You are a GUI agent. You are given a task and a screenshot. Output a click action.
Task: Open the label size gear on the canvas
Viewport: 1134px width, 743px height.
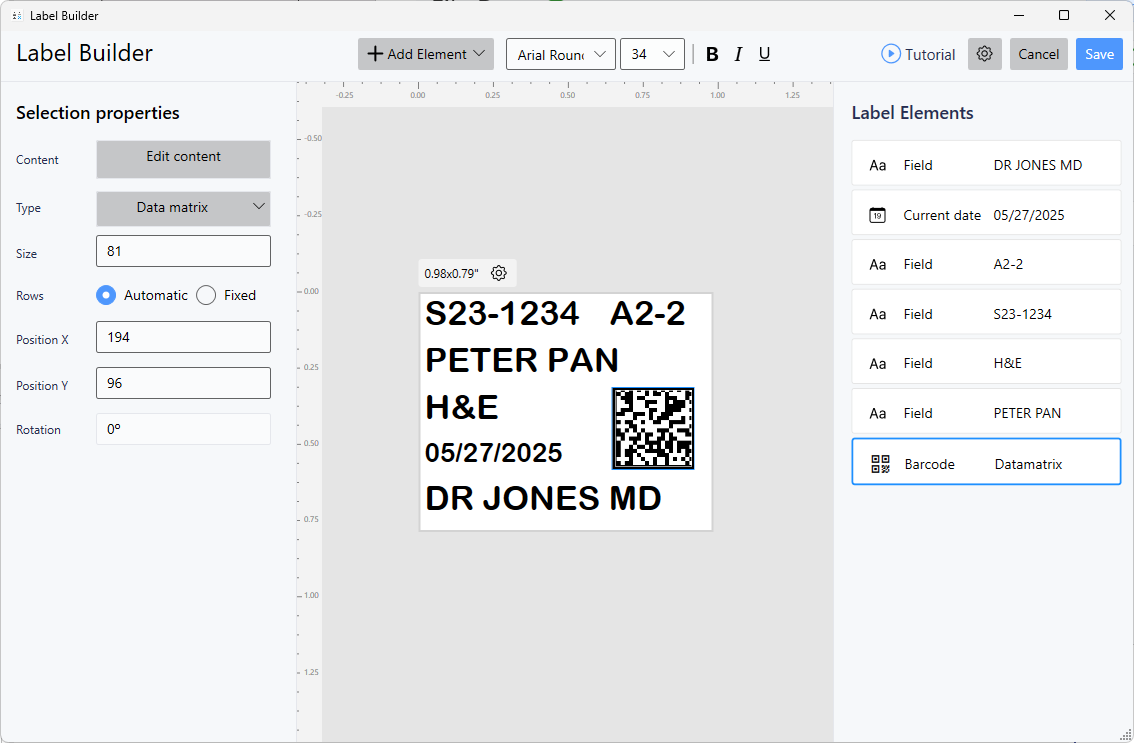click(497, 272)
